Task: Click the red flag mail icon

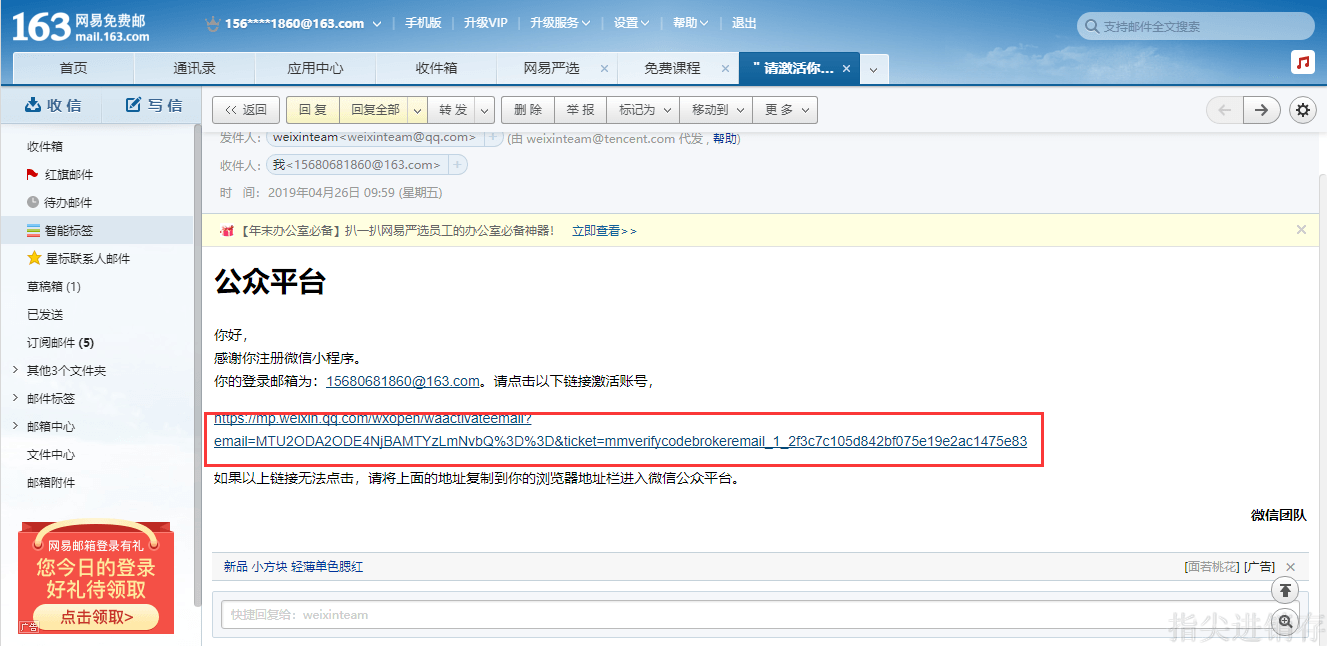Action: 32,174
